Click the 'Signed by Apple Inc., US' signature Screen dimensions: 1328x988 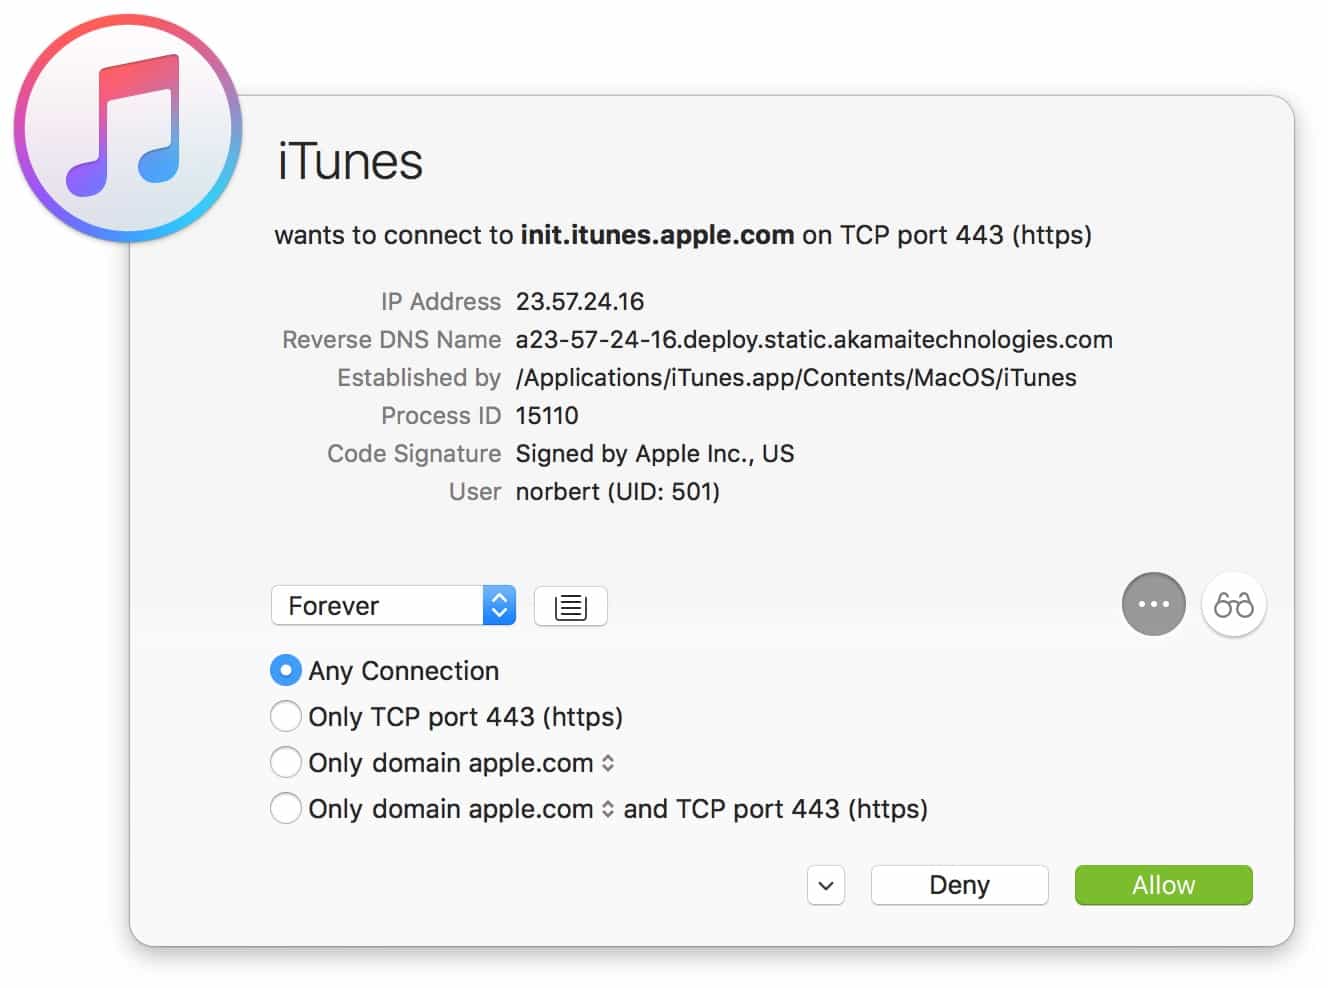click(654, 453)
